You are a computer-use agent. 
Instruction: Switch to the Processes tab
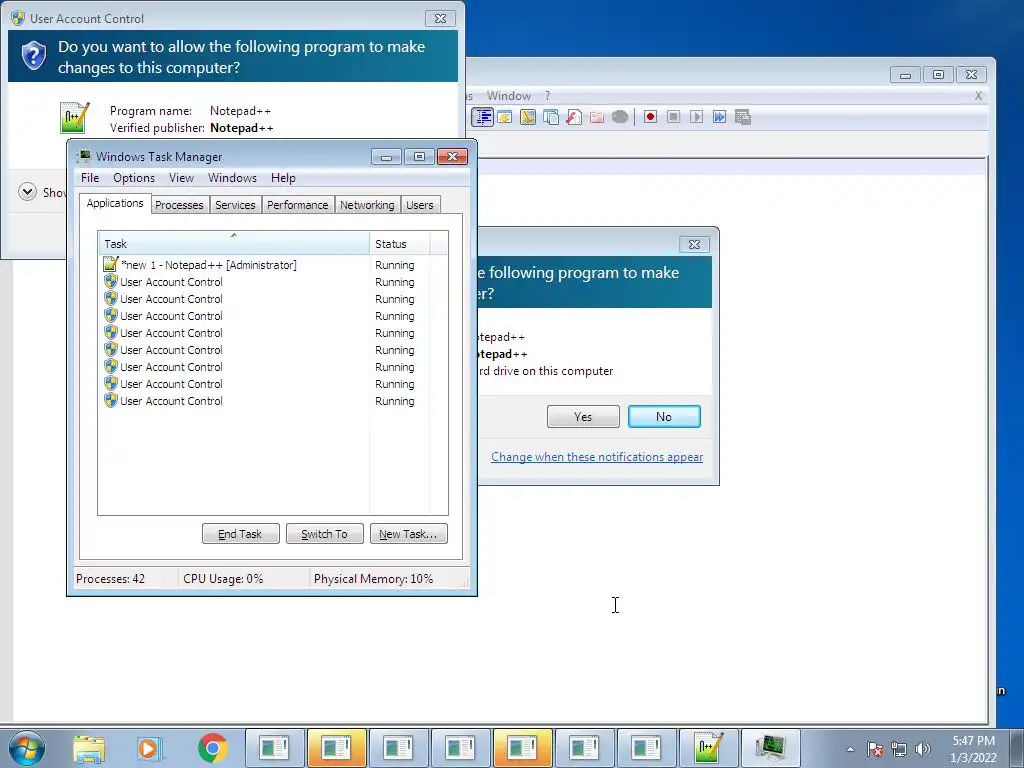[179, 205]
